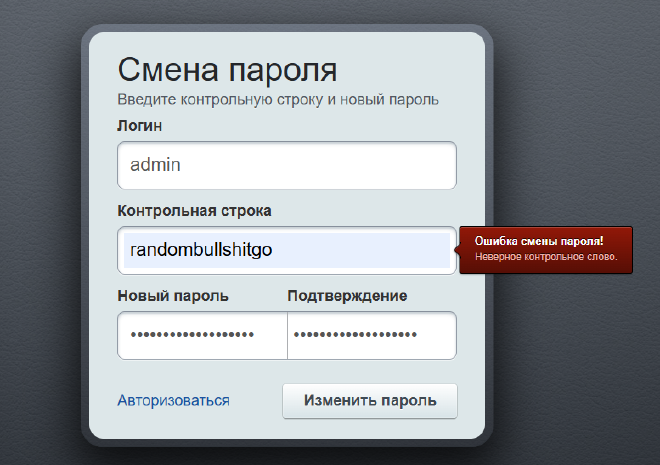
Task: Focus the Новый пароль password field
Action: pos(202,335)
